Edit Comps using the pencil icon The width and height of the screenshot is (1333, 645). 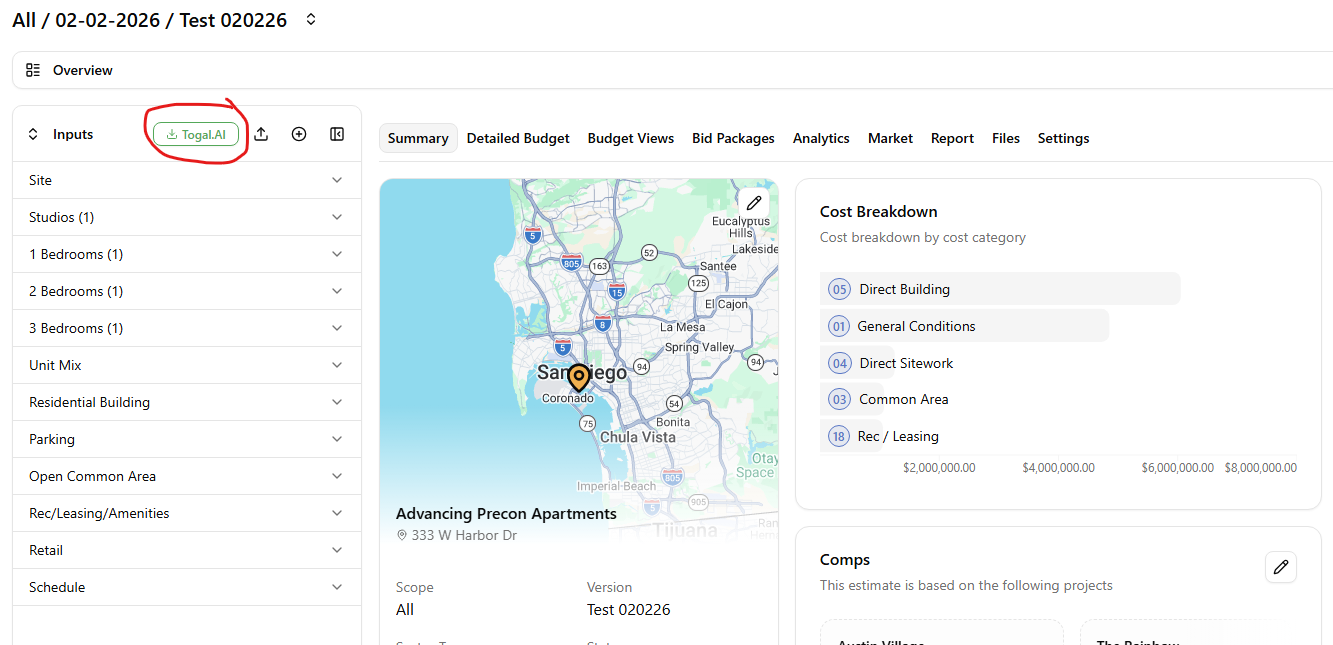coord(1280,567)
